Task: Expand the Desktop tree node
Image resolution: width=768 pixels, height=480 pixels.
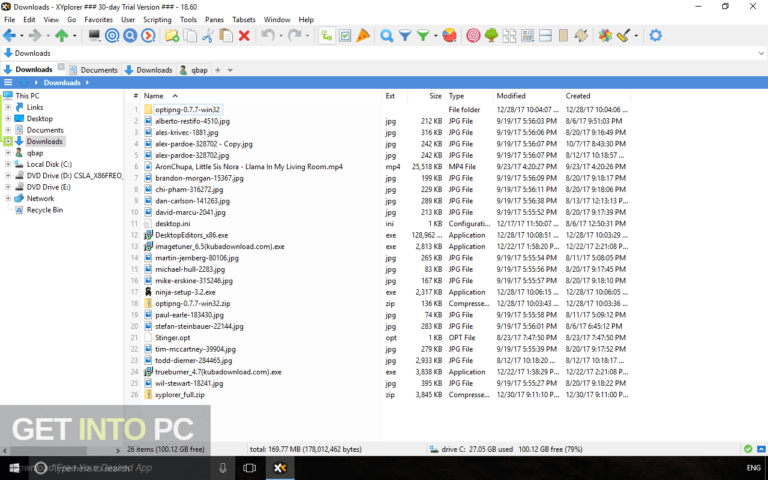Action: coord(8,119)
